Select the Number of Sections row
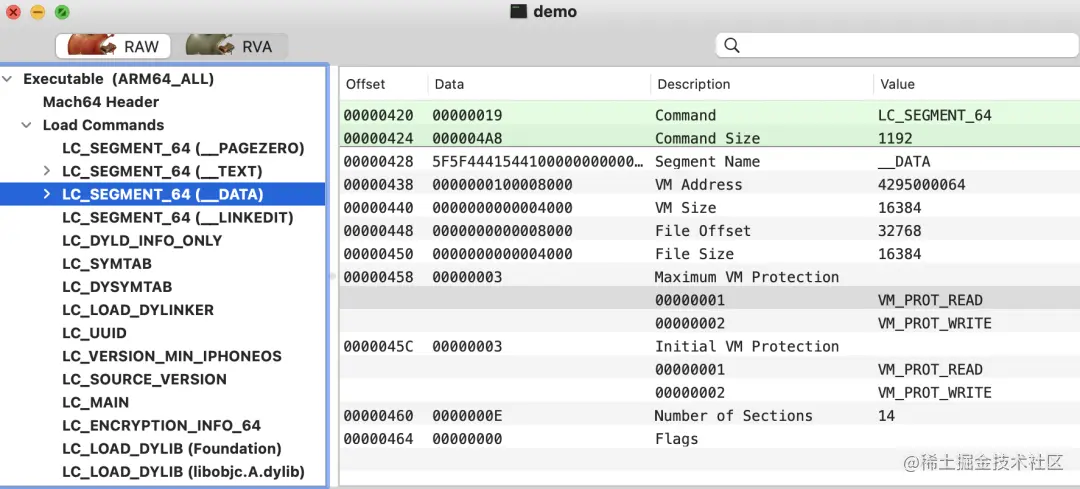Viewport: 1080px width, 489px height. click(709, 416)
